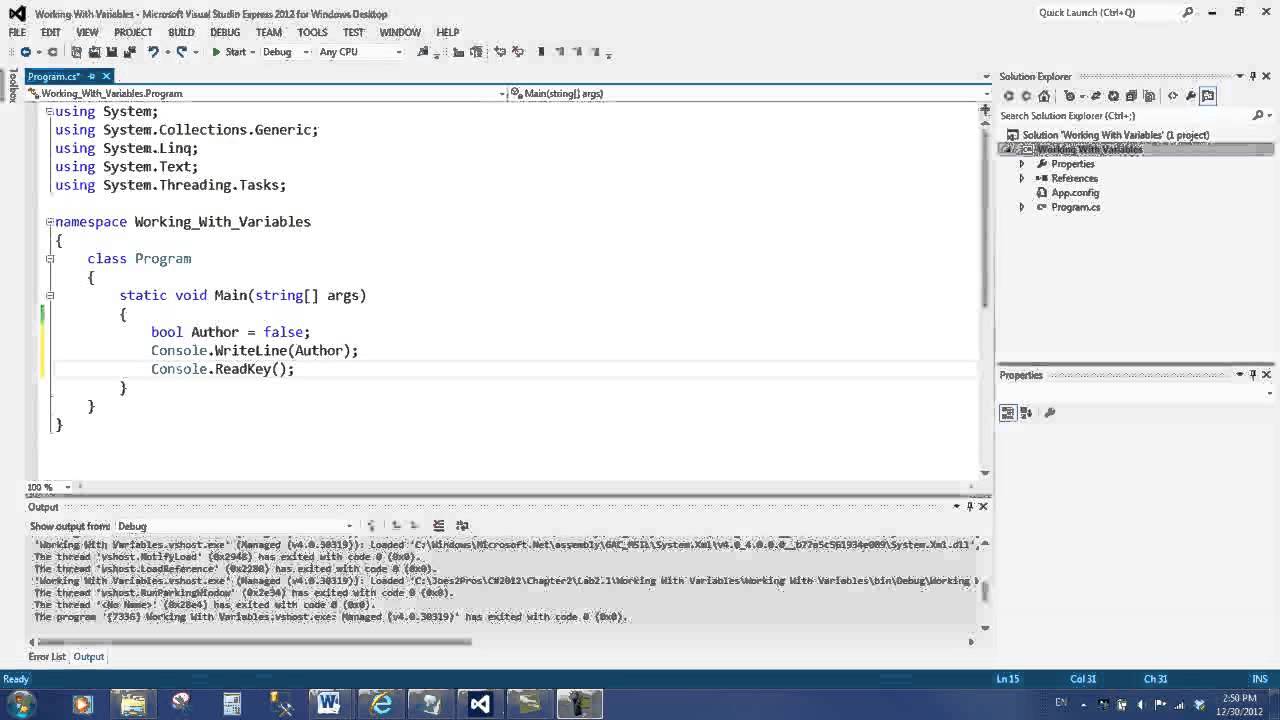
Task: Click the Undo toolbar icon
Action: pos(153,52)
